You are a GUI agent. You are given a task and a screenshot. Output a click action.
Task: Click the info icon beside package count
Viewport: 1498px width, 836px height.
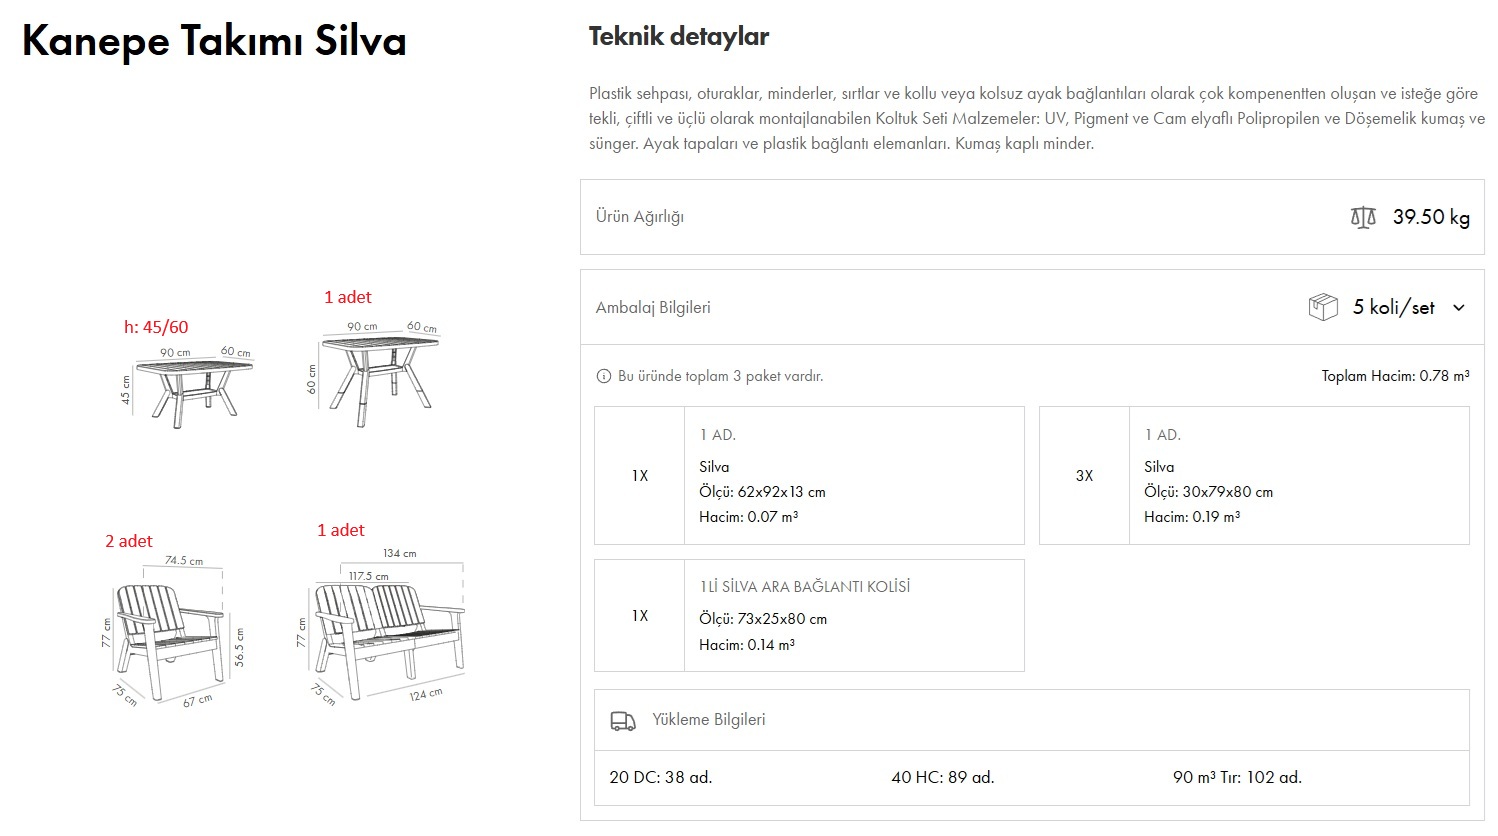603,377
